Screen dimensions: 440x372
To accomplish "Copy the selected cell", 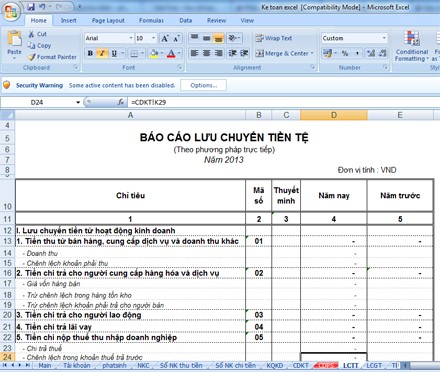I will click(39, 45).
